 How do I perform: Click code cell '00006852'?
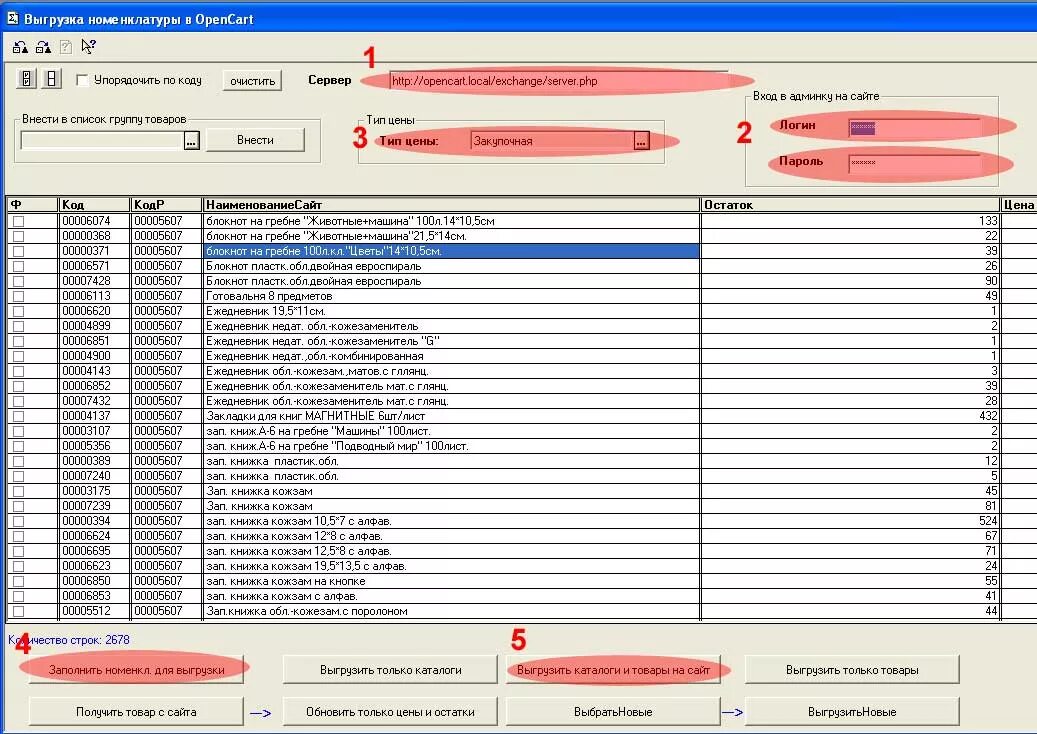coord(94,386)
